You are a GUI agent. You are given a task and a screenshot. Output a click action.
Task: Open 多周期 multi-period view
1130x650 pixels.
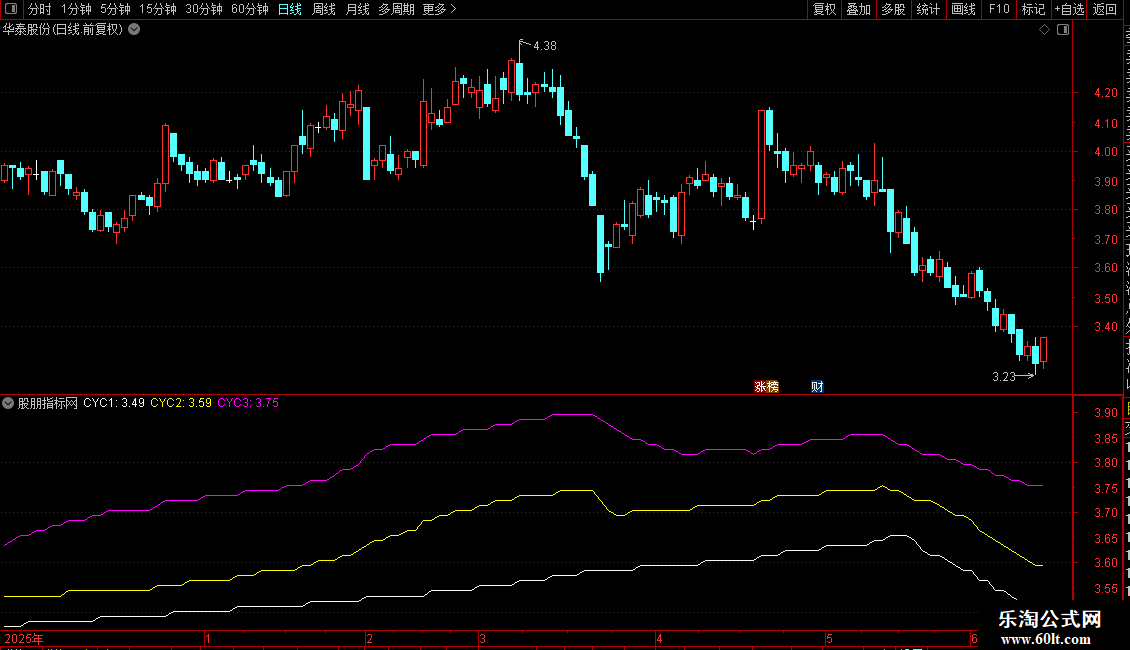[396, 9]
